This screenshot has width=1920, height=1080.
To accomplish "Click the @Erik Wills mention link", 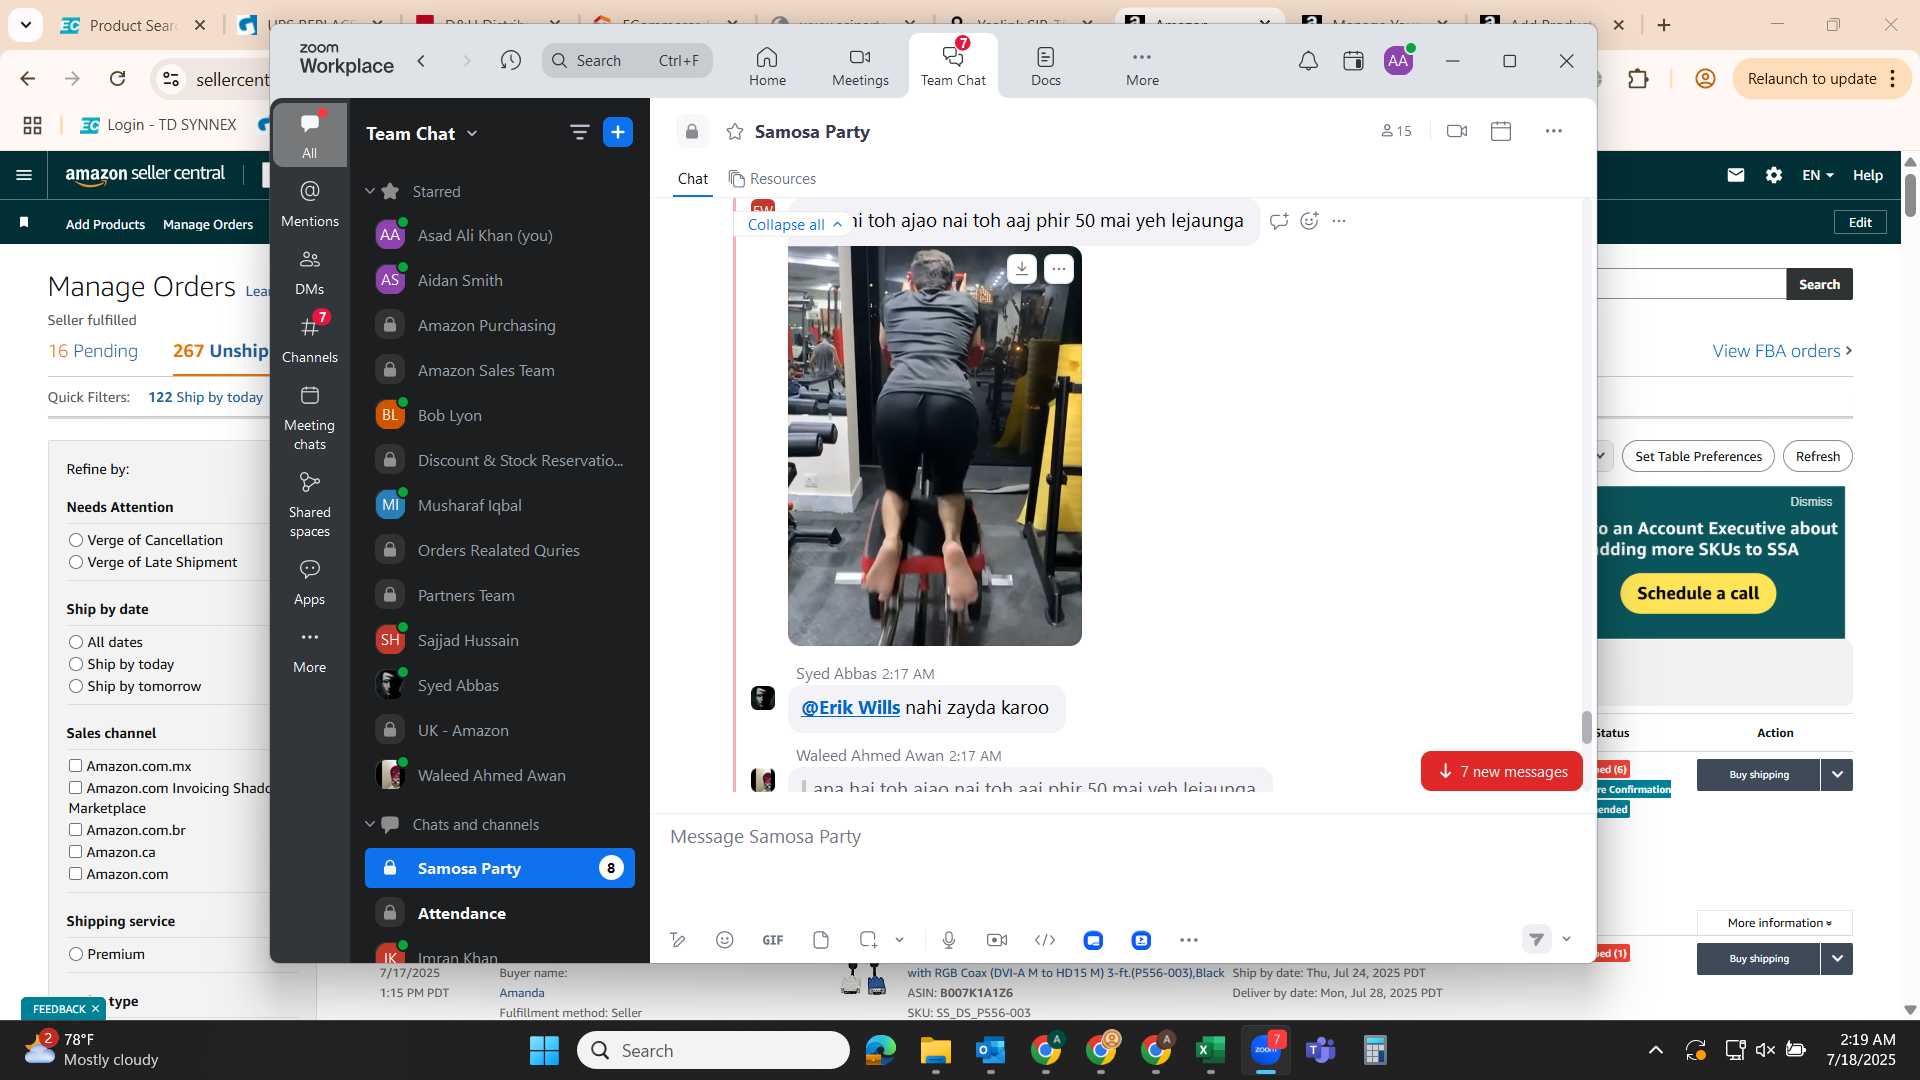I will 850,707.
